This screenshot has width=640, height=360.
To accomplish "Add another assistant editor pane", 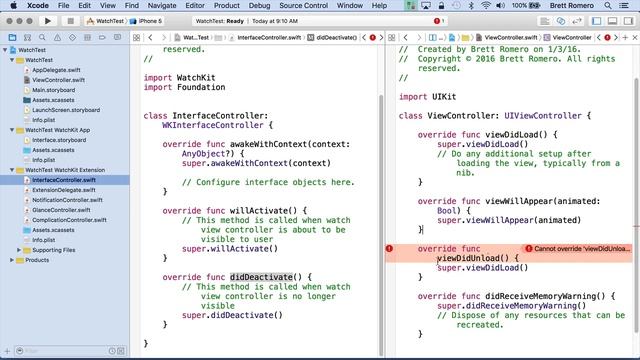I will coord(625,38).
